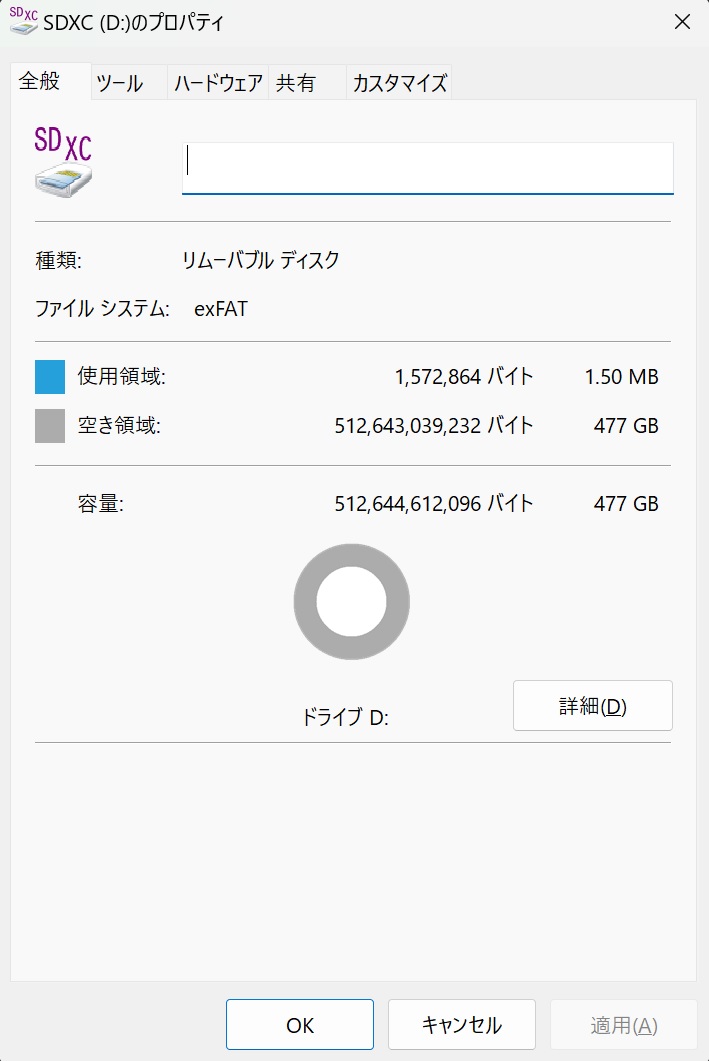Click the SDXC drive icon in title bar
The image size is (709, 1061).
[24, 21]
